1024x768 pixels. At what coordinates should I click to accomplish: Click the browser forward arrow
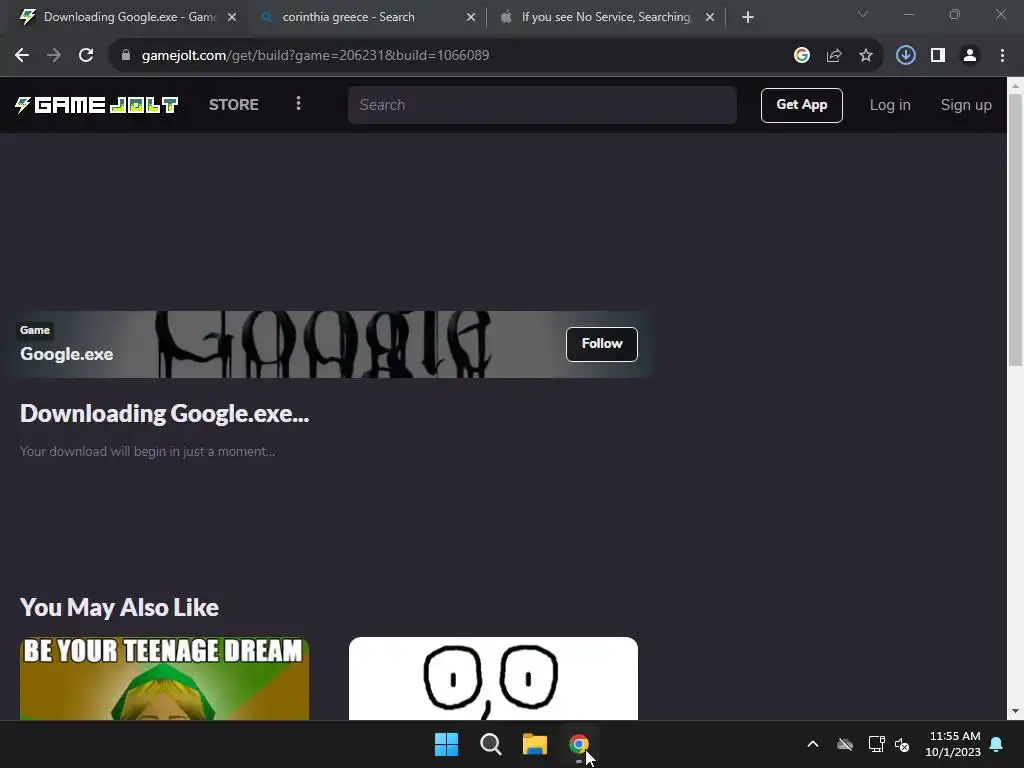[x=54, y=56]
